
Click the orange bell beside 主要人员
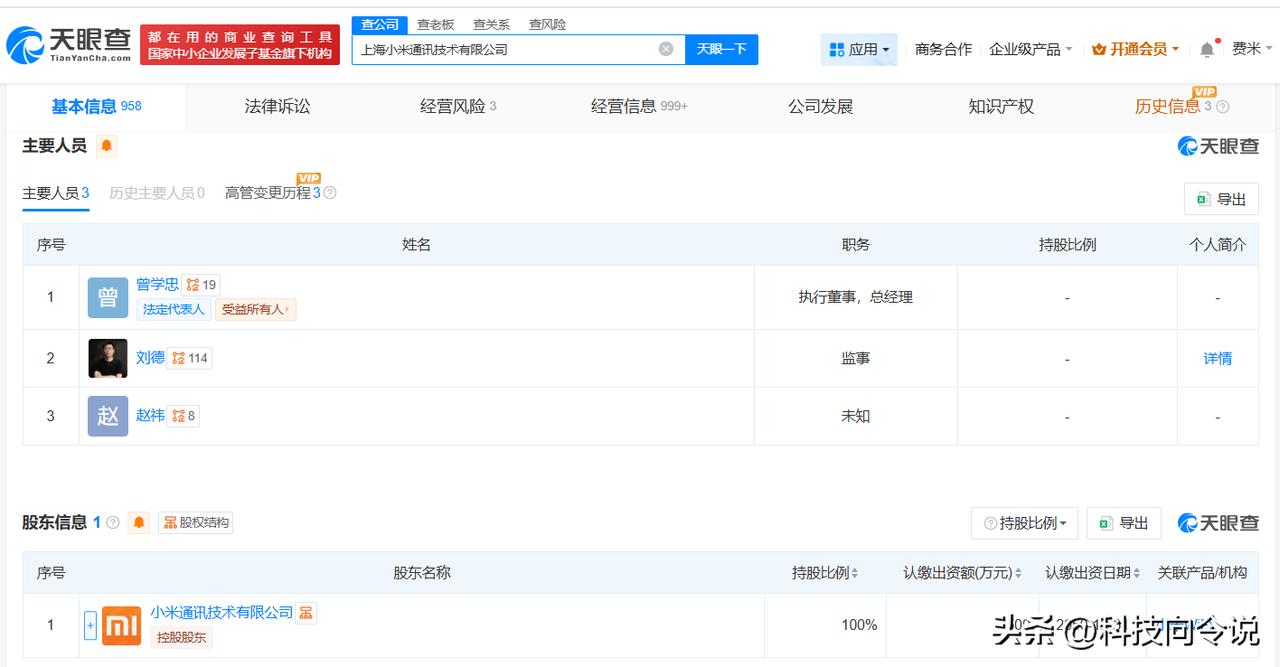tap(107, 146)
